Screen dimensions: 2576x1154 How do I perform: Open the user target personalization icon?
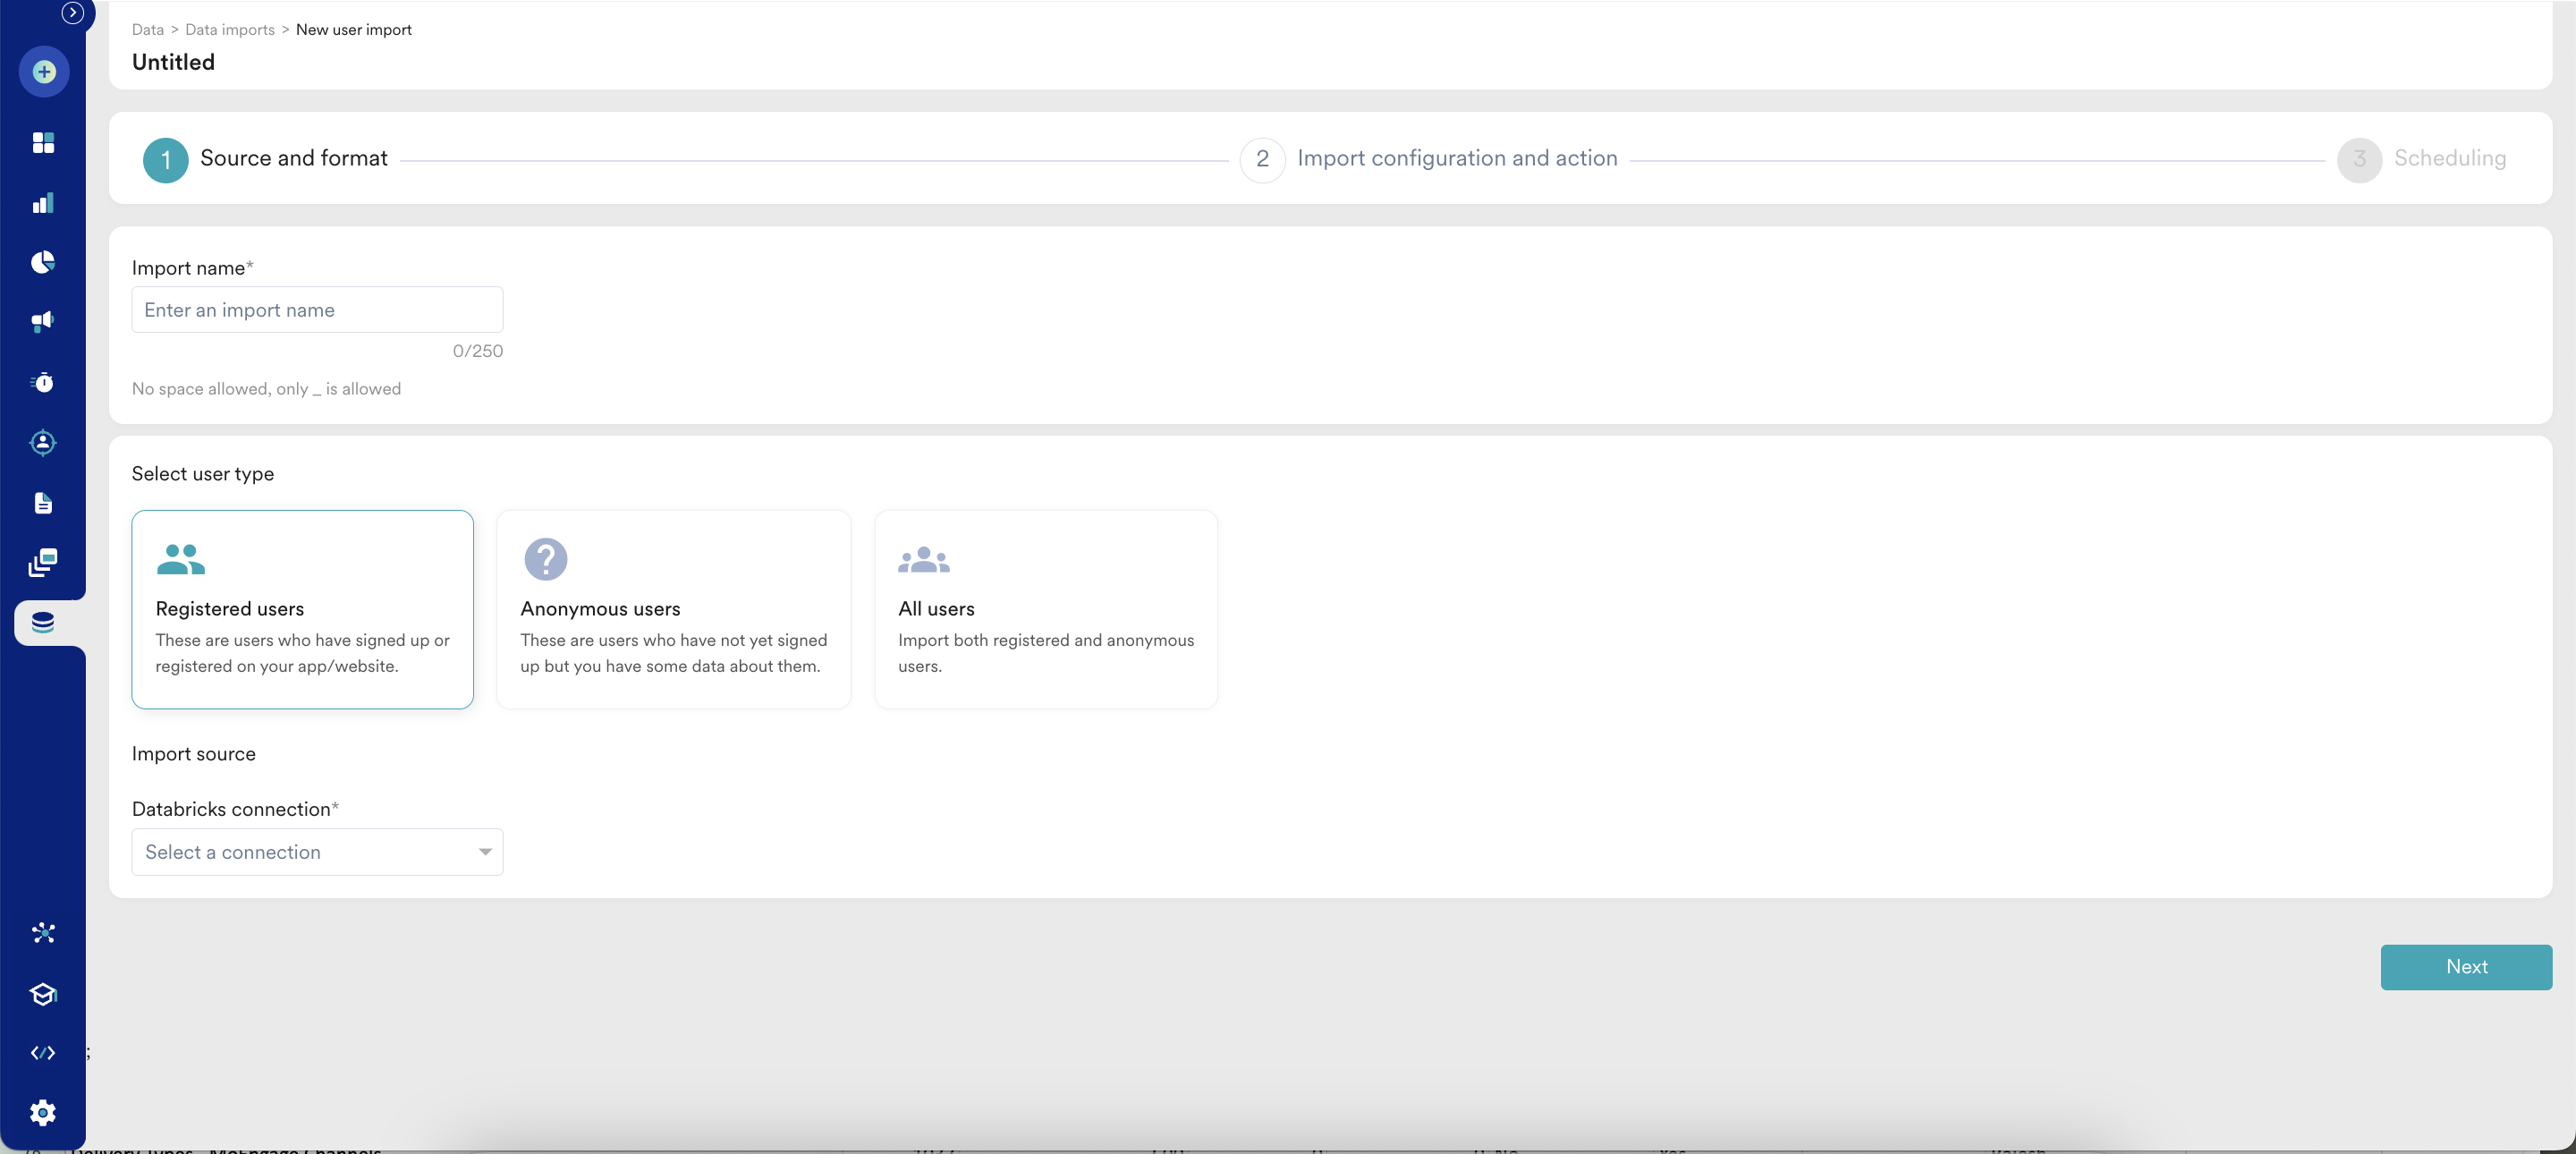pyautogui.click(x=43, y=442)
